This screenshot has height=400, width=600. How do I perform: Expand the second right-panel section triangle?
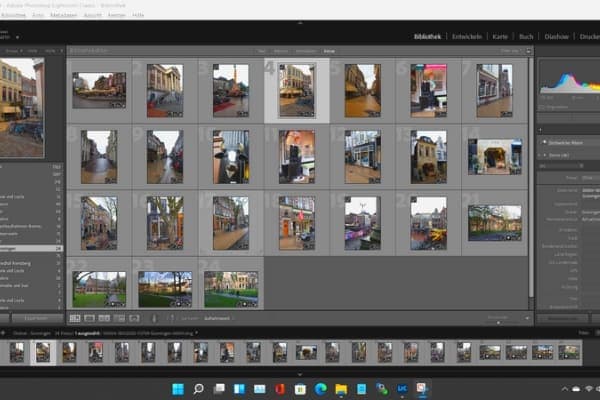(544, 155)
